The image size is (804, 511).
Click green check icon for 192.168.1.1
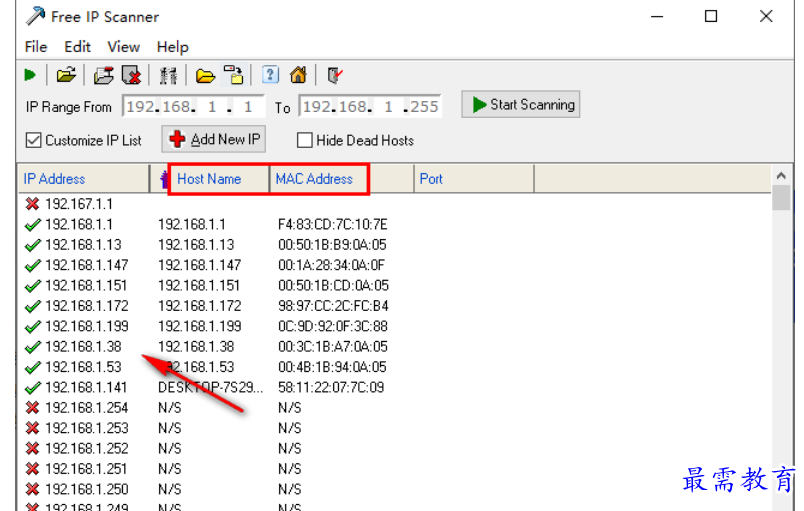[x=32, y=224]
